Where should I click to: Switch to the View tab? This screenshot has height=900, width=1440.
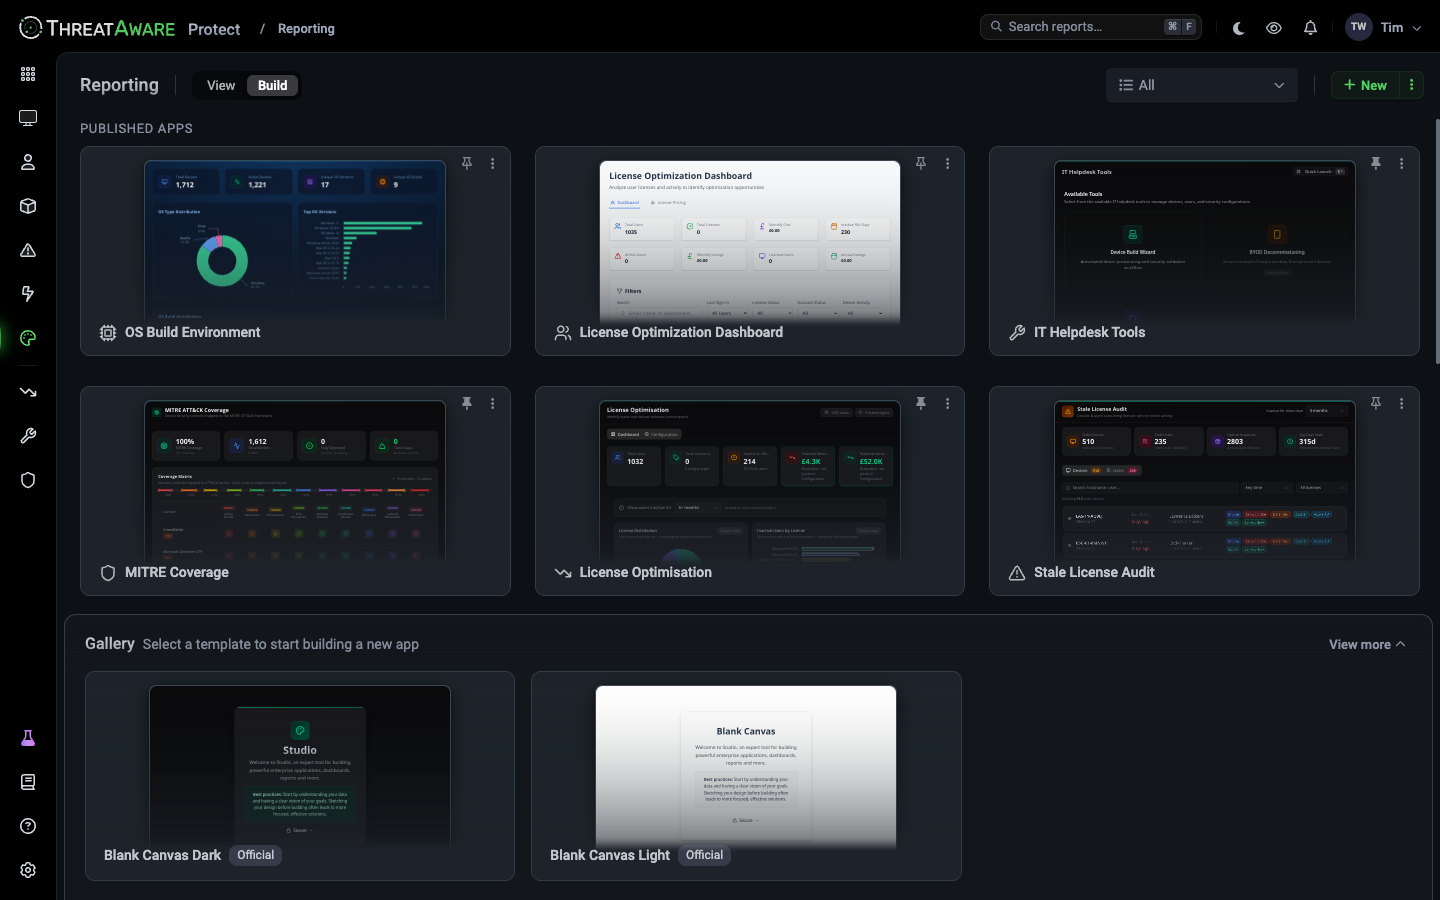(221, 85)
